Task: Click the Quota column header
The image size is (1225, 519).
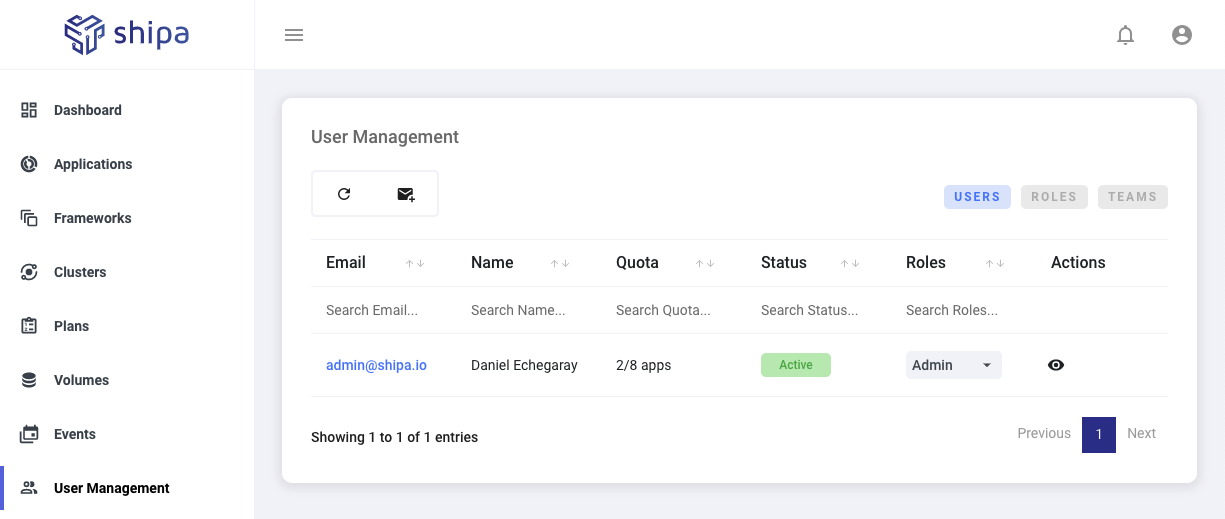Action: tap(637, 263)
